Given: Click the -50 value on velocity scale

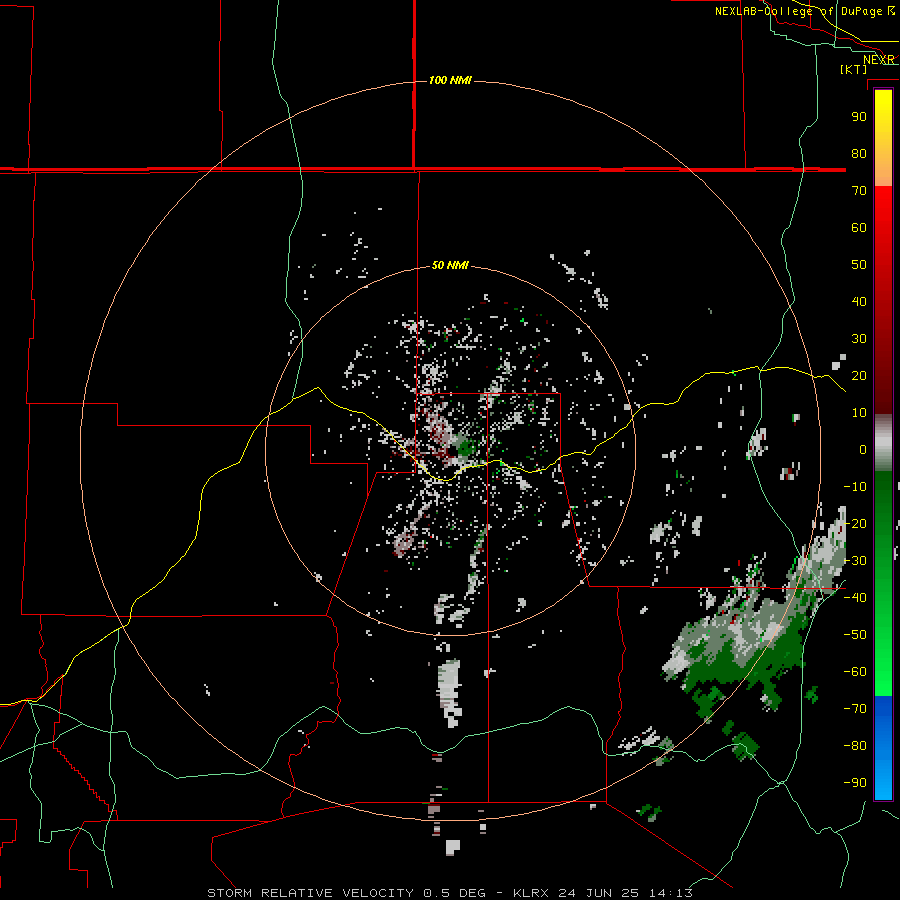Looking at the screenshot, I should (x=855, y=635).
